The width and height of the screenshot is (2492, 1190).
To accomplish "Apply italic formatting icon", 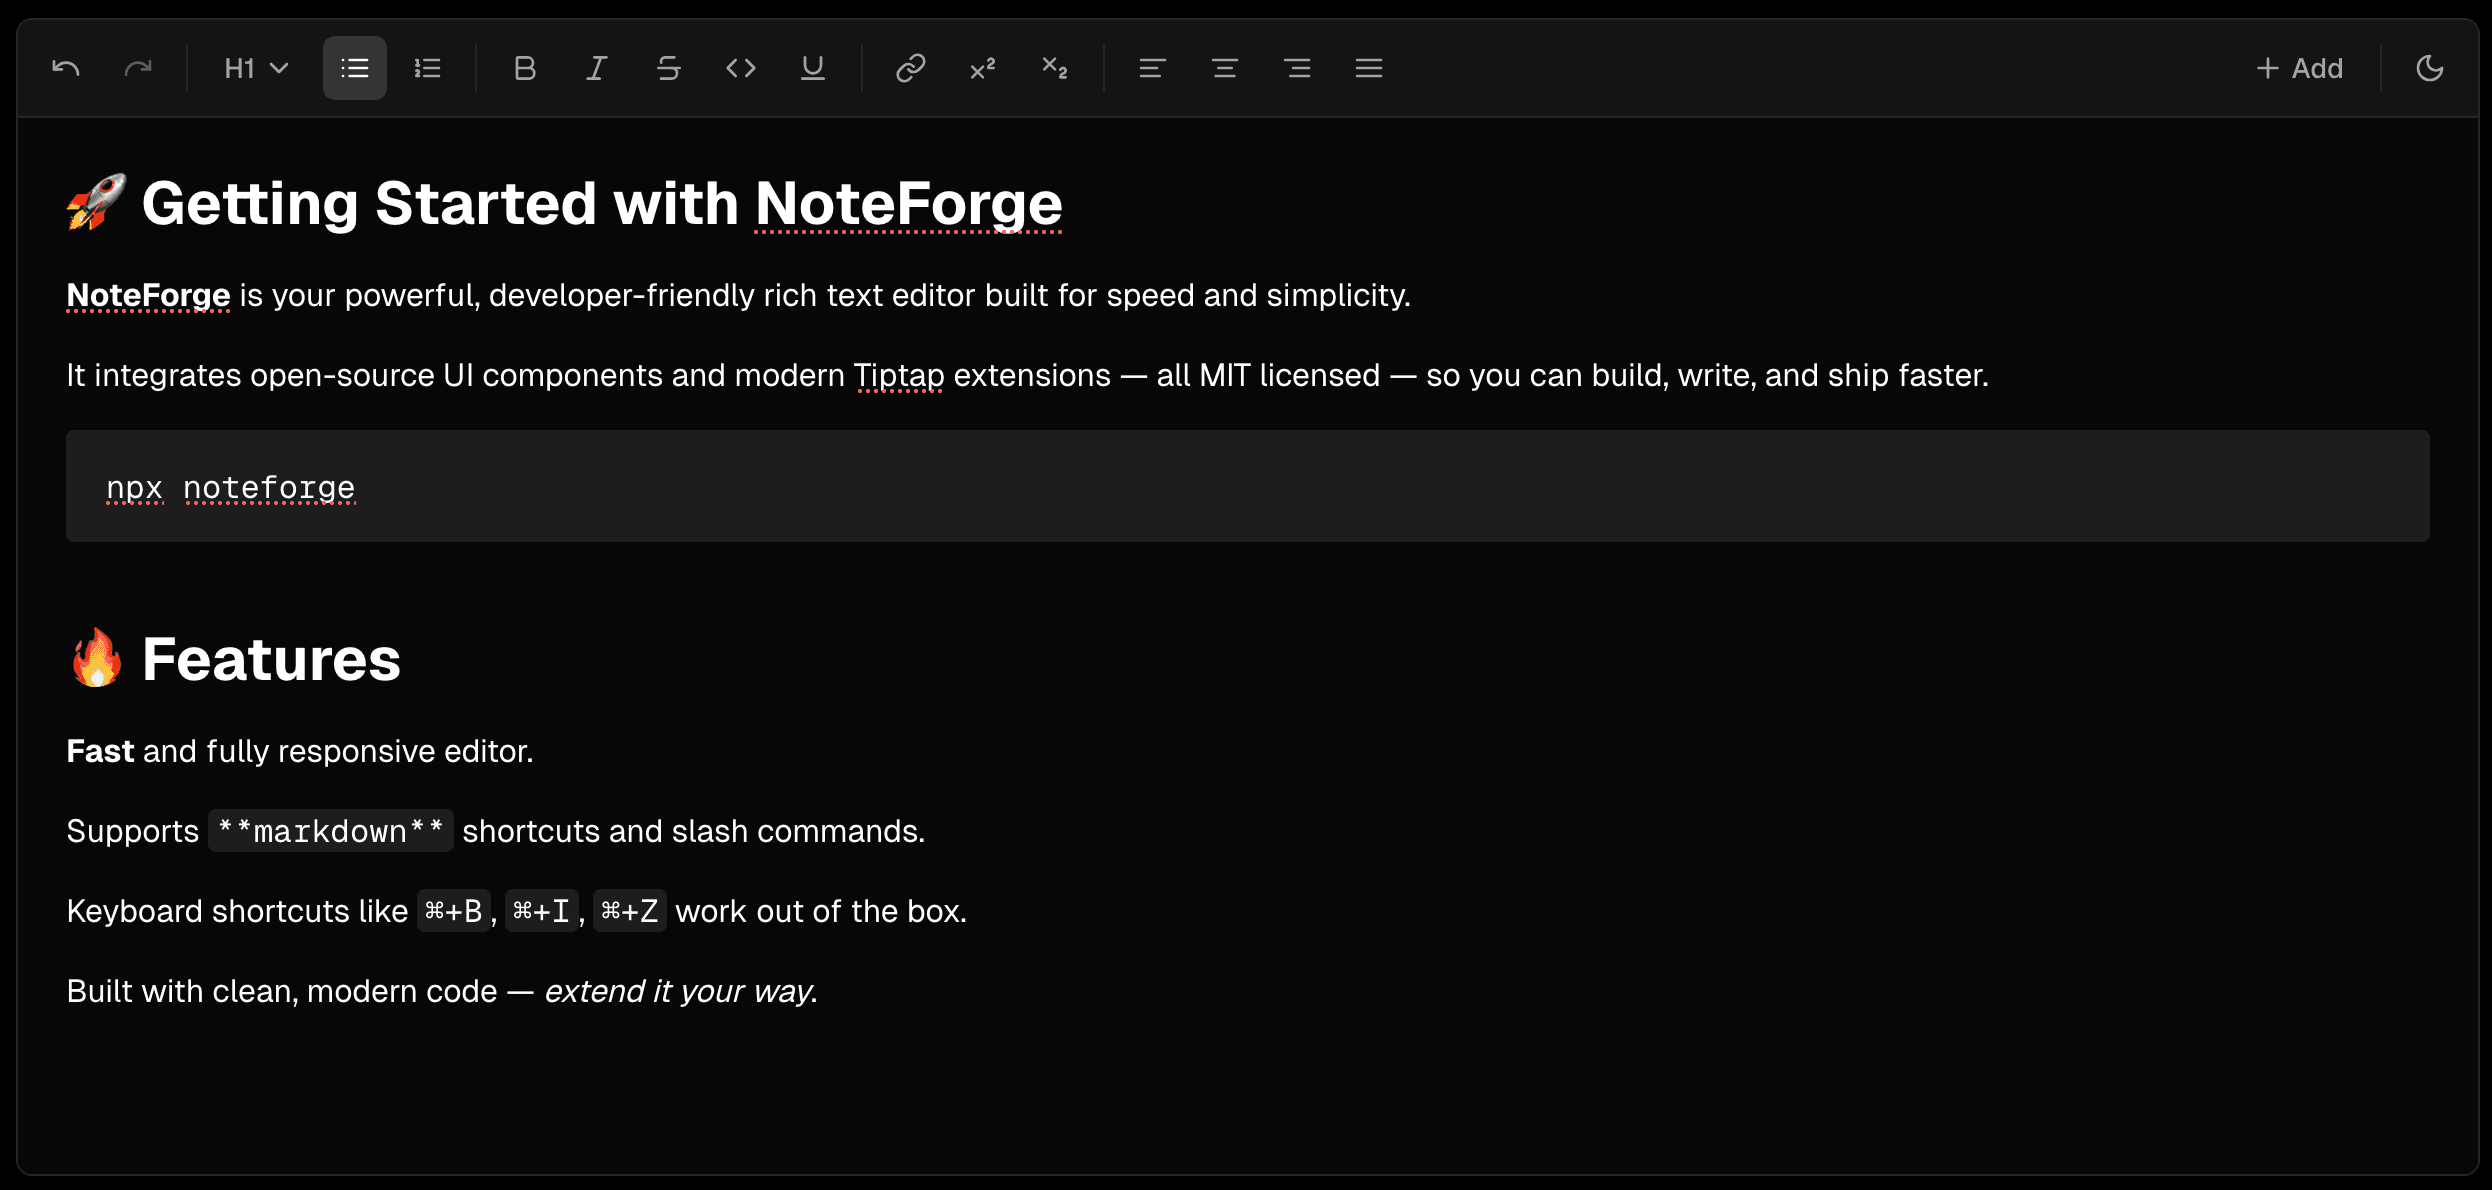I will click(x=596, y=68).
